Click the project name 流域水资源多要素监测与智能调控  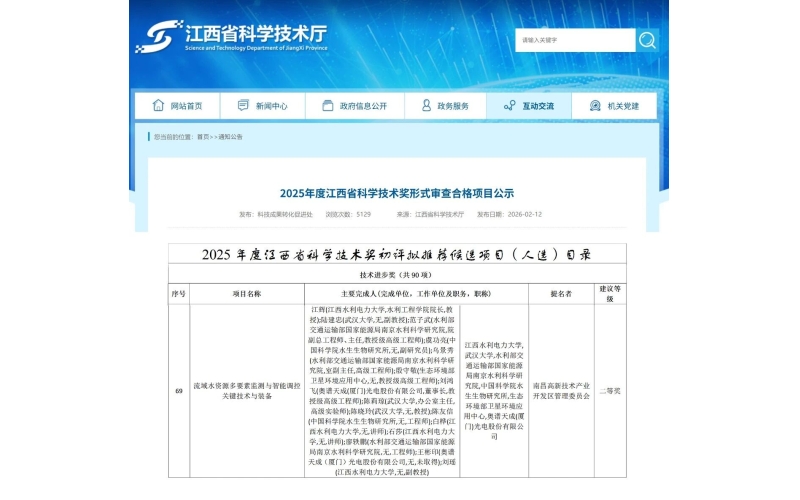pos(247,391)
